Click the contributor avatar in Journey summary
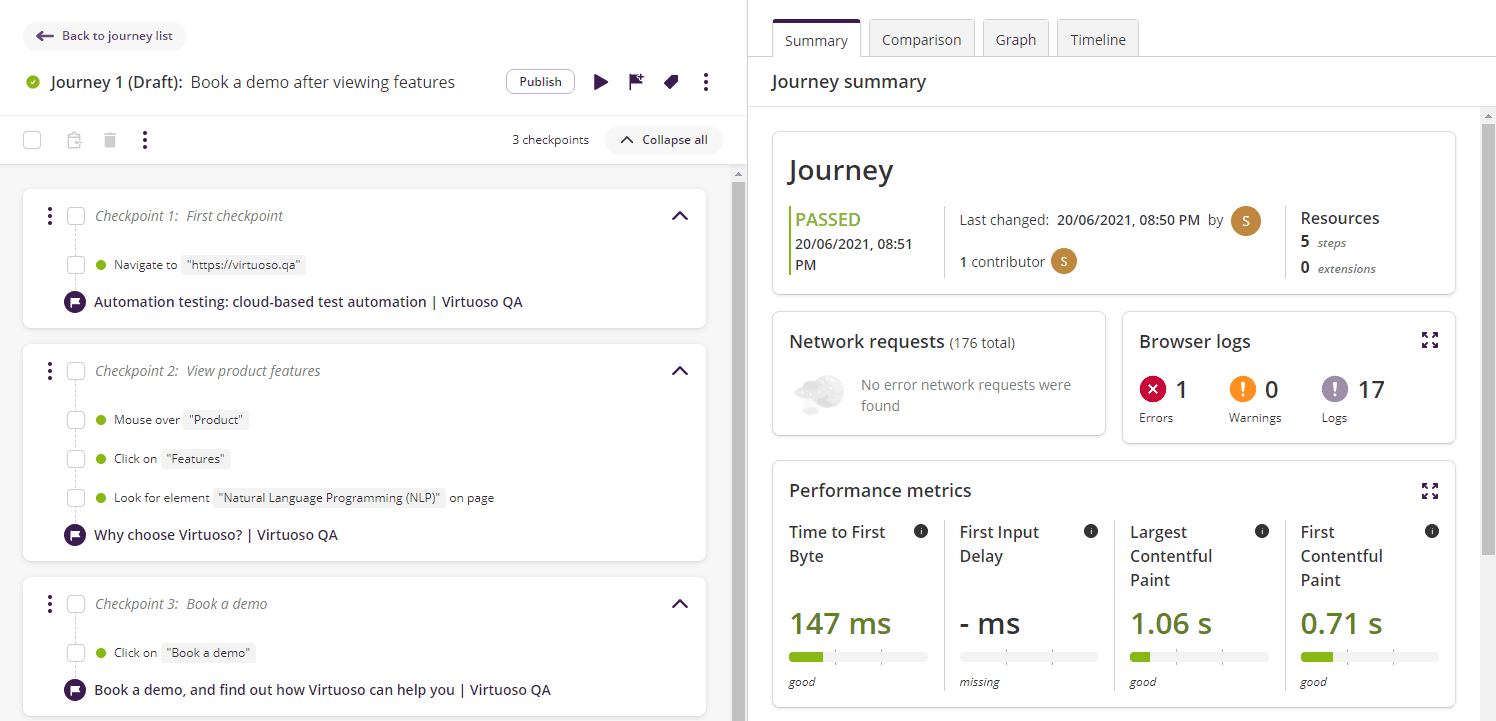This screenshot has height=721, width=1496. click(1064, 261)
